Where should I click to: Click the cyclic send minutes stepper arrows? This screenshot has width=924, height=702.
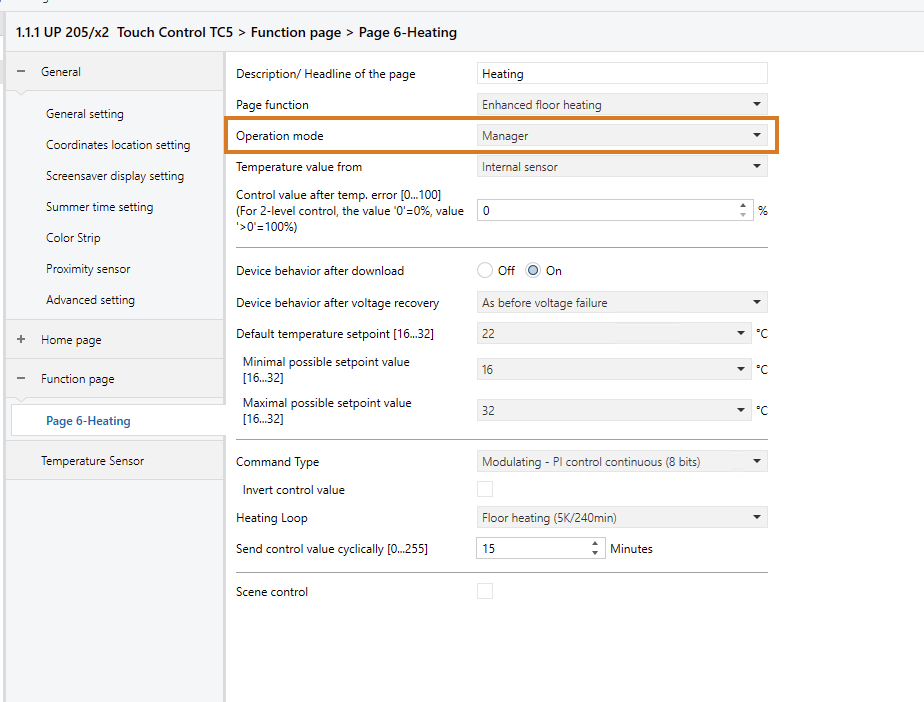pos(596,548)
